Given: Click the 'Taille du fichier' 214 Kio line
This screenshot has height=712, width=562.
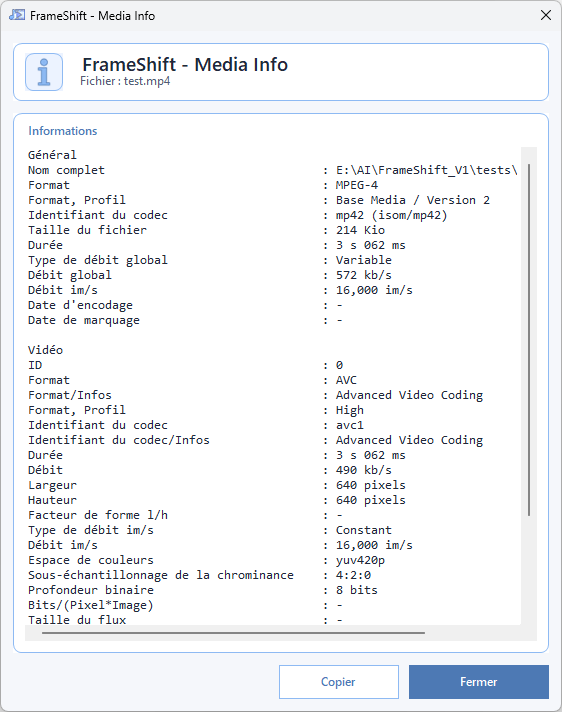Looking at the screenshot, I should (x=207, y=230).
